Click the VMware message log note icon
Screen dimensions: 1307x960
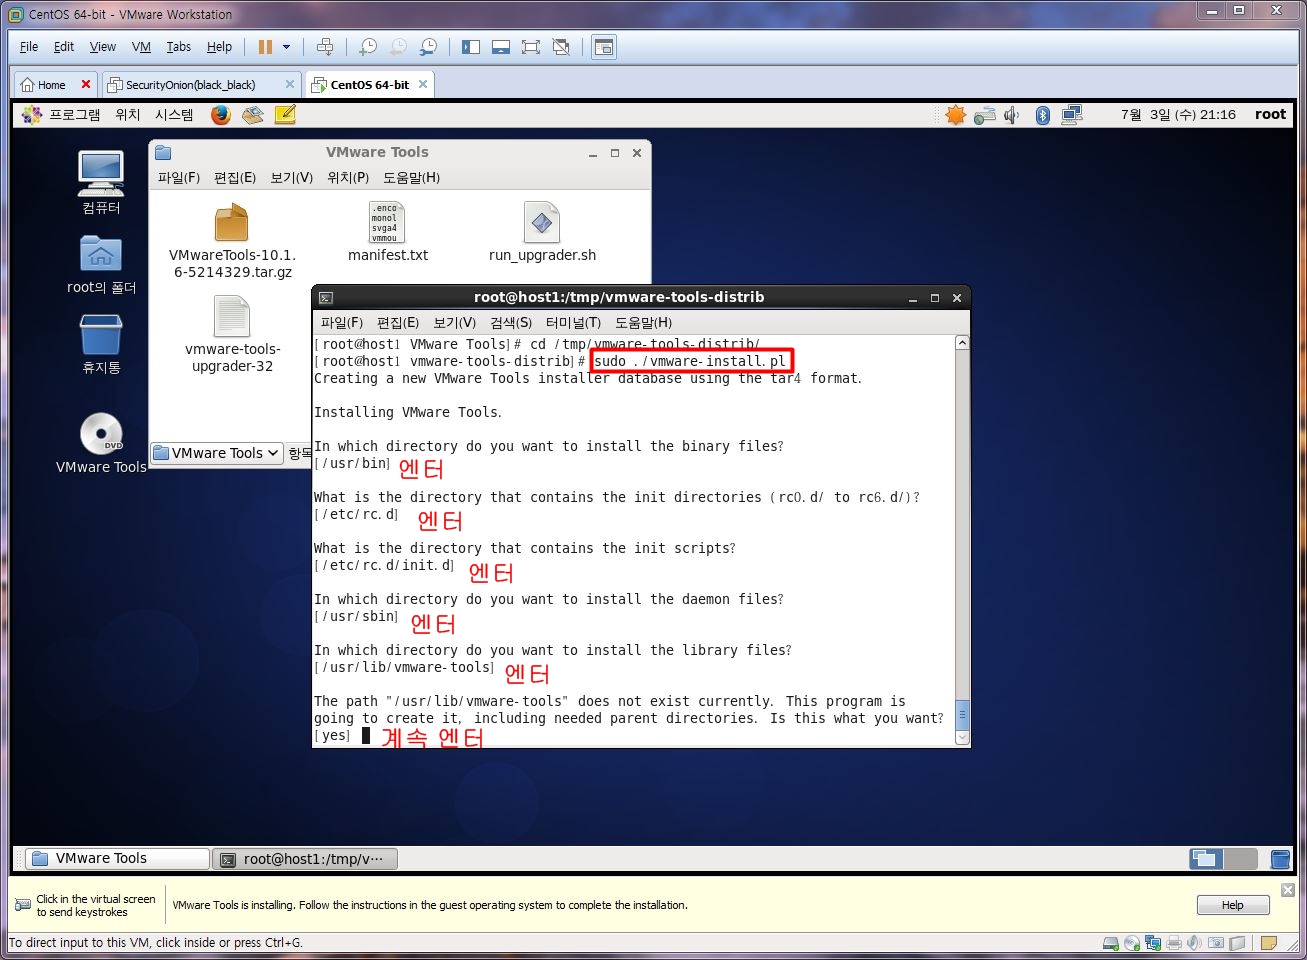[1269, 942]
